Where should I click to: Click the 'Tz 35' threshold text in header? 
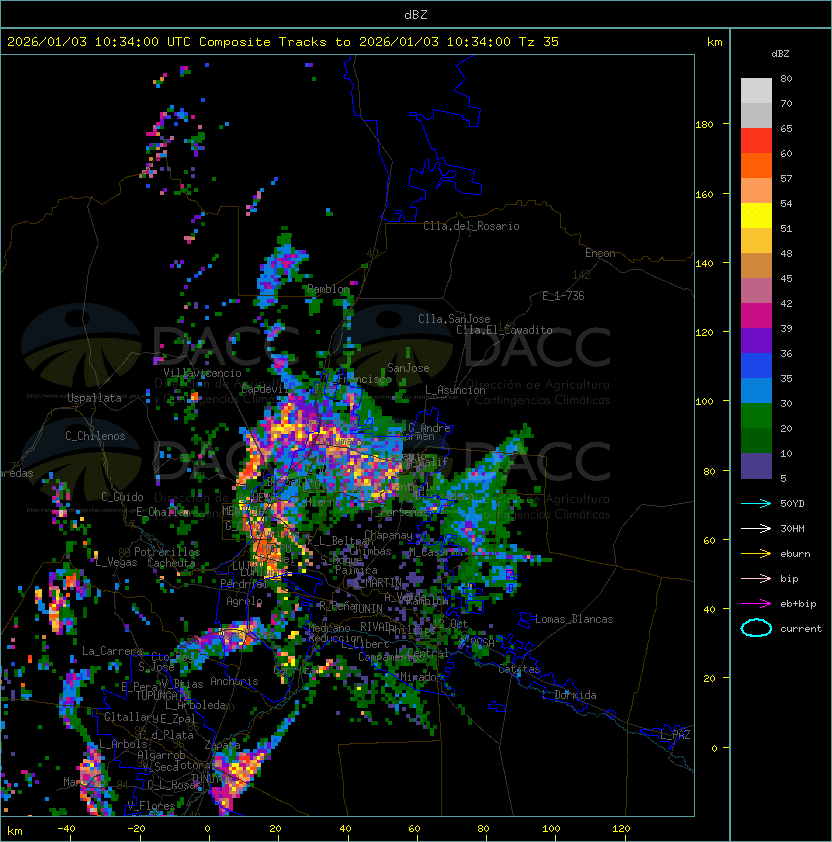tap(539, 42)
